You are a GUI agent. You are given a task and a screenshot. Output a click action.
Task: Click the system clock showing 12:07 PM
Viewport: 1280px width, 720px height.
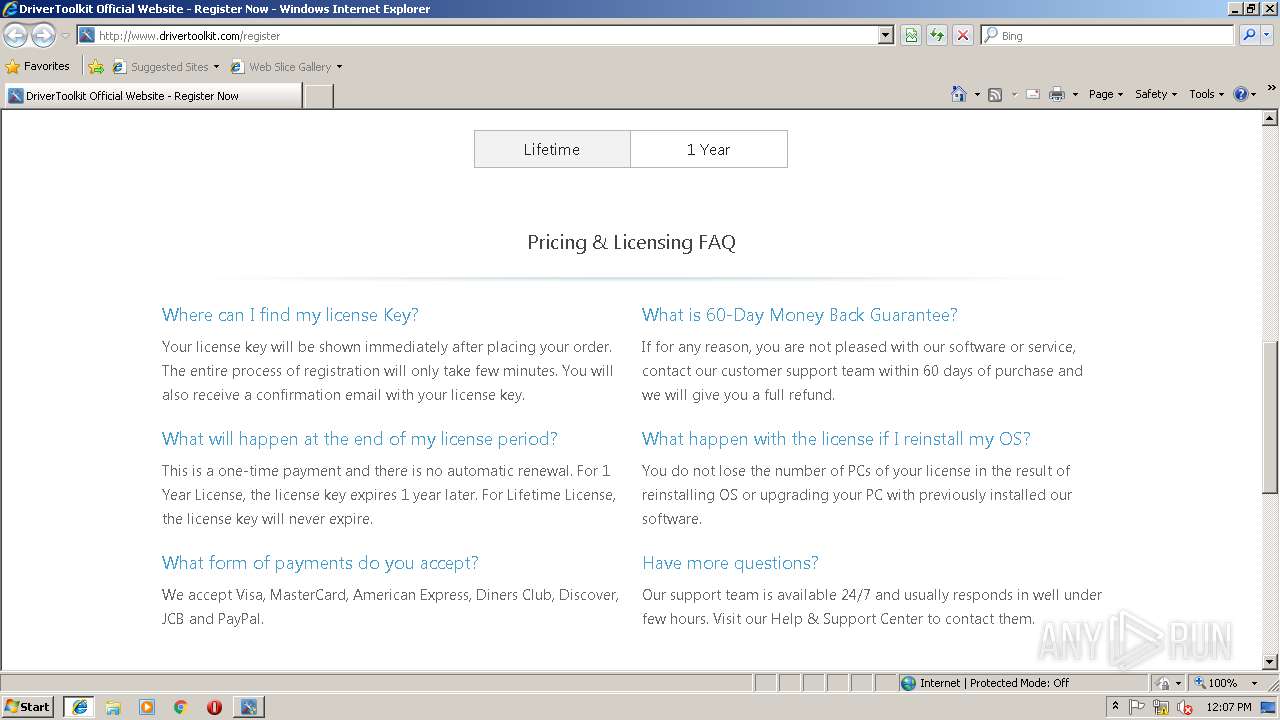[1229, 707]
